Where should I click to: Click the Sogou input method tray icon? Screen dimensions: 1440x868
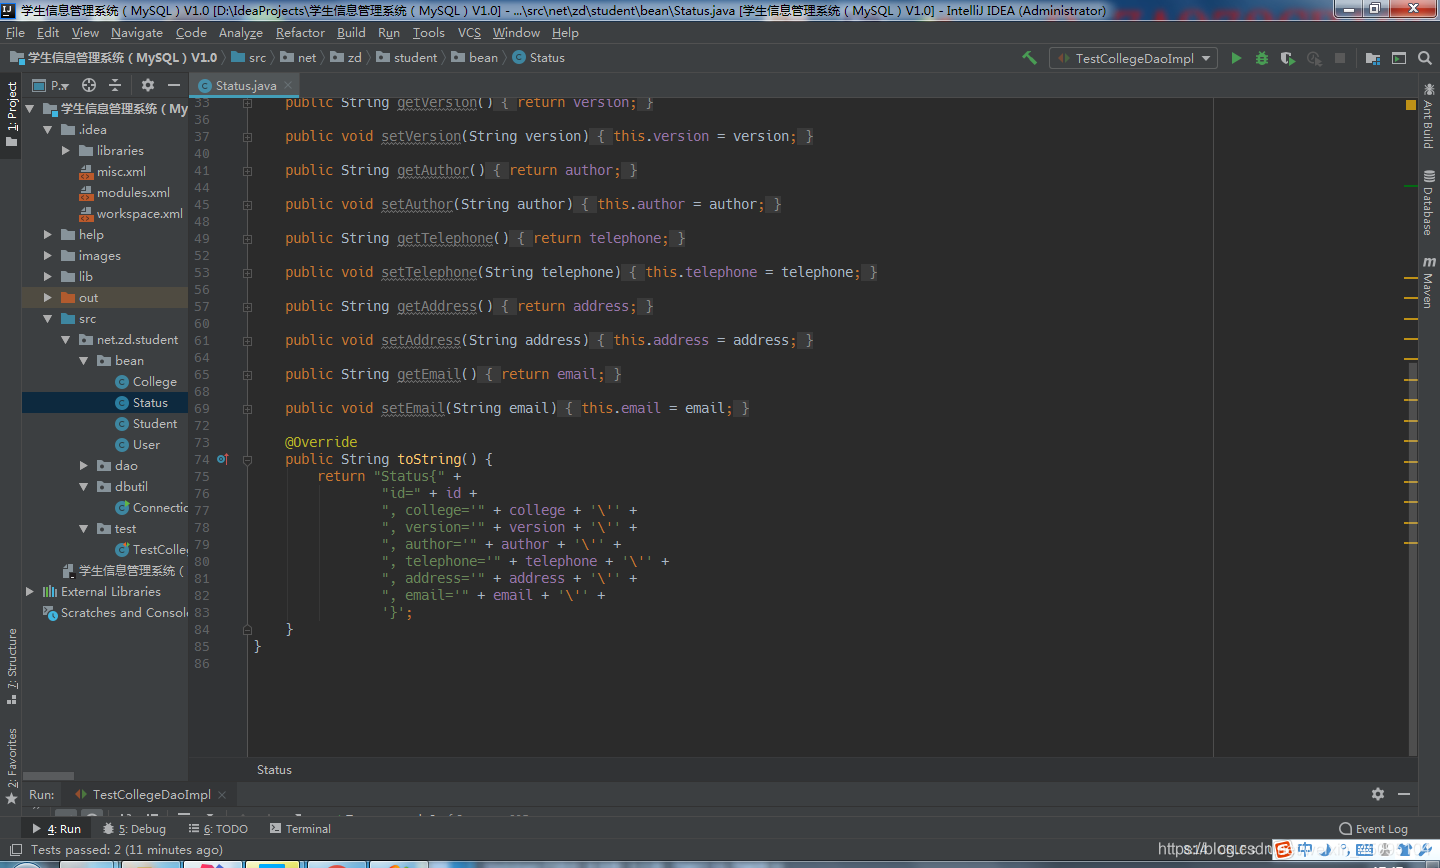tap(1283, 850)
